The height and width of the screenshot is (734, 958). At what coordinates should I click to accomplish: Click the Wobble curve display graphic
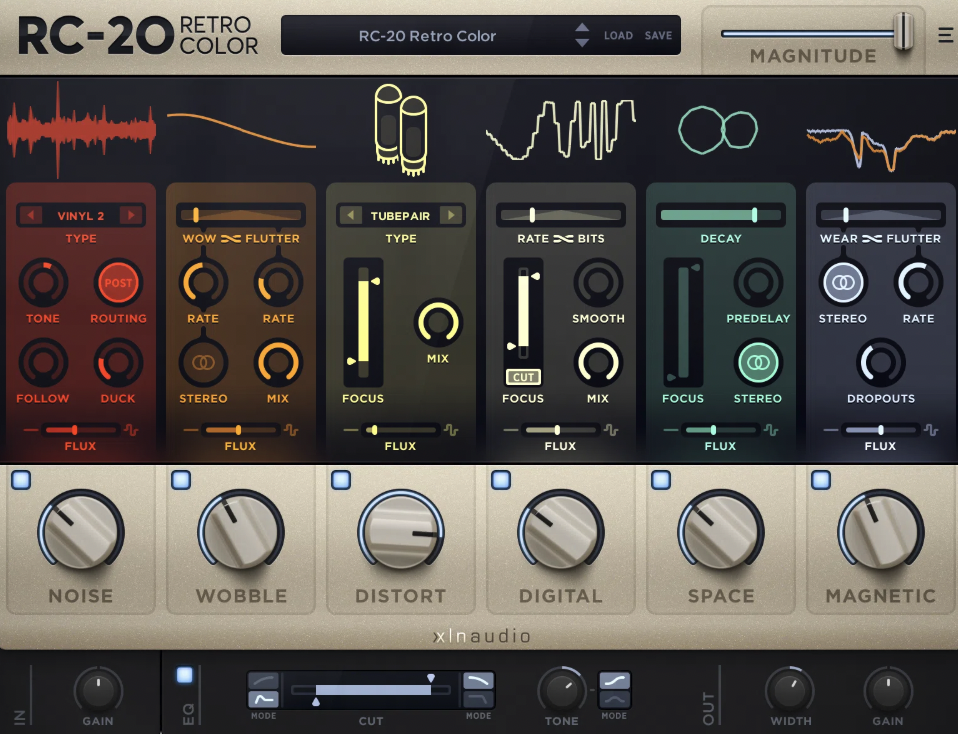[241, 130]
